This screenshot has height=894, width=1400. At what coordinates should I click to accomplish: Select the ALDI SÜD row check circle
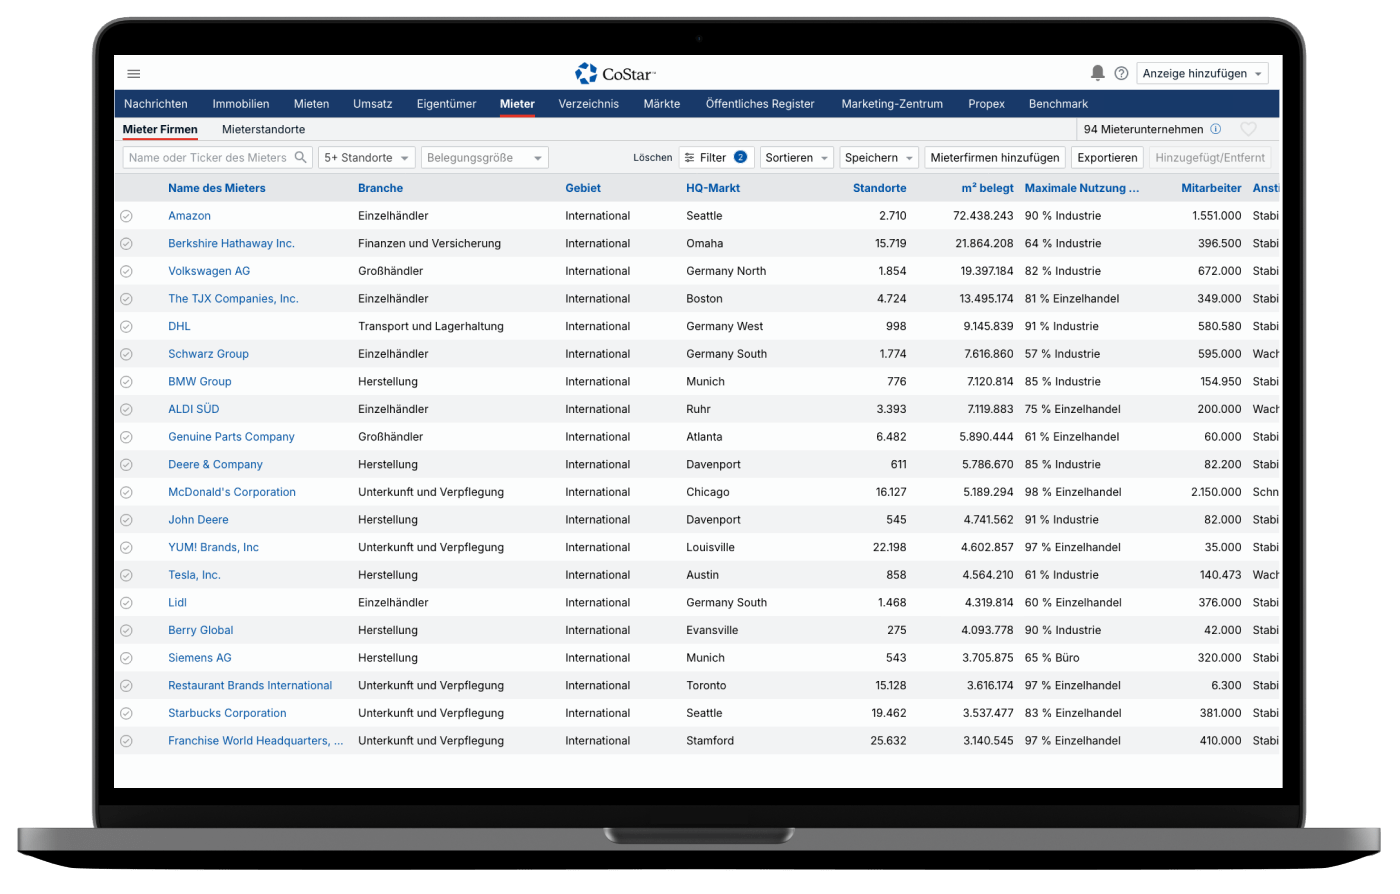[x=126, y=410]
